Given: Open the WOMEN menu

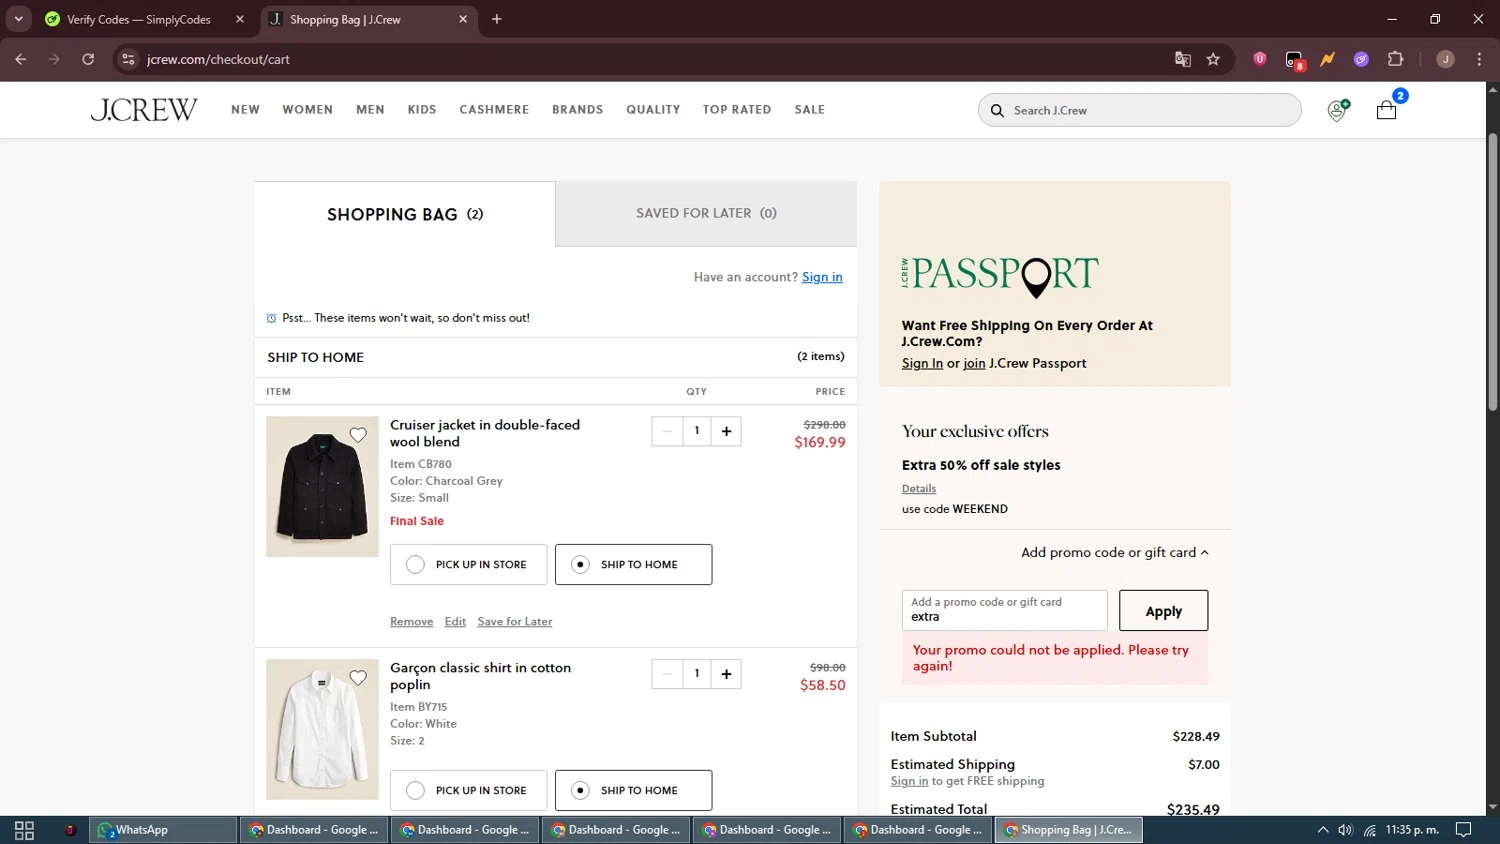Looking at the screenshot, I should tap(307, 110).
